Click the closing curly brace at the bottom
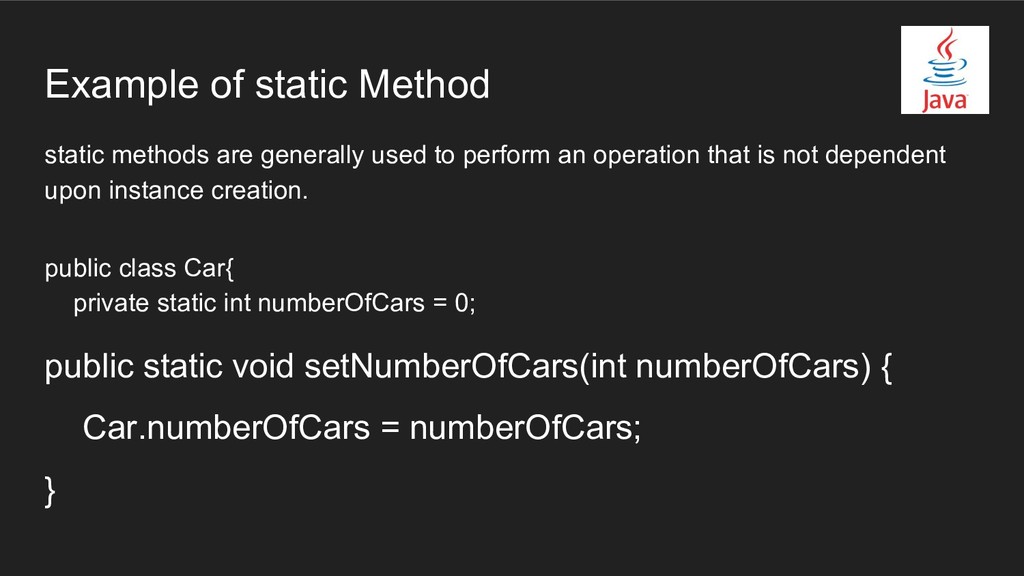1024x576 pixels. click(x=51, y=490)
